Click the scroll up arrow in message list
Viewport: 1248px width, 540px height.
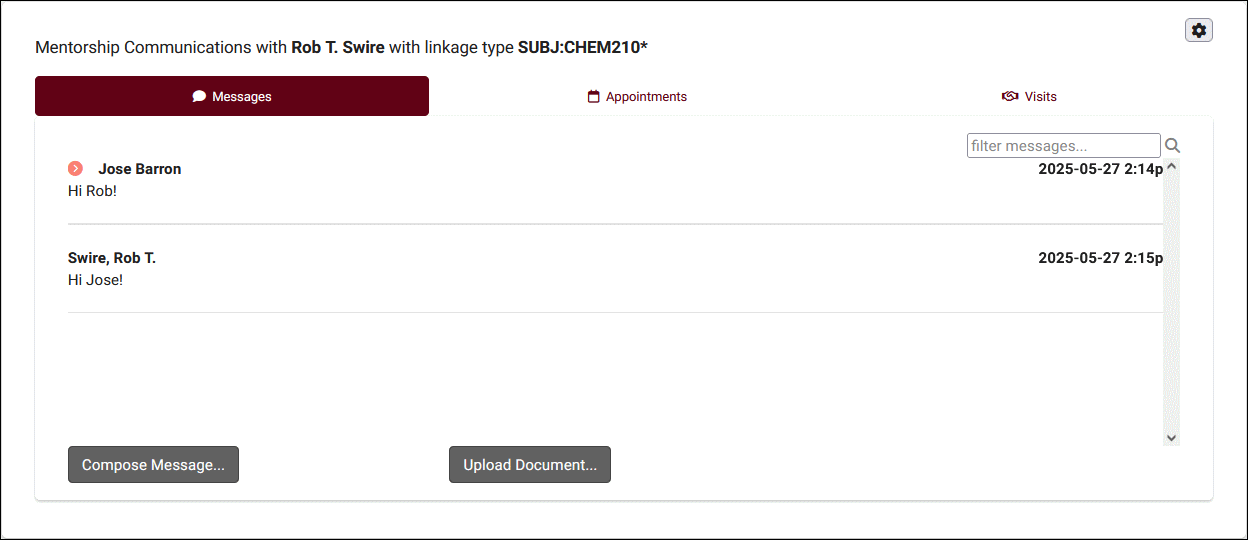click(x=1172, y=167)
